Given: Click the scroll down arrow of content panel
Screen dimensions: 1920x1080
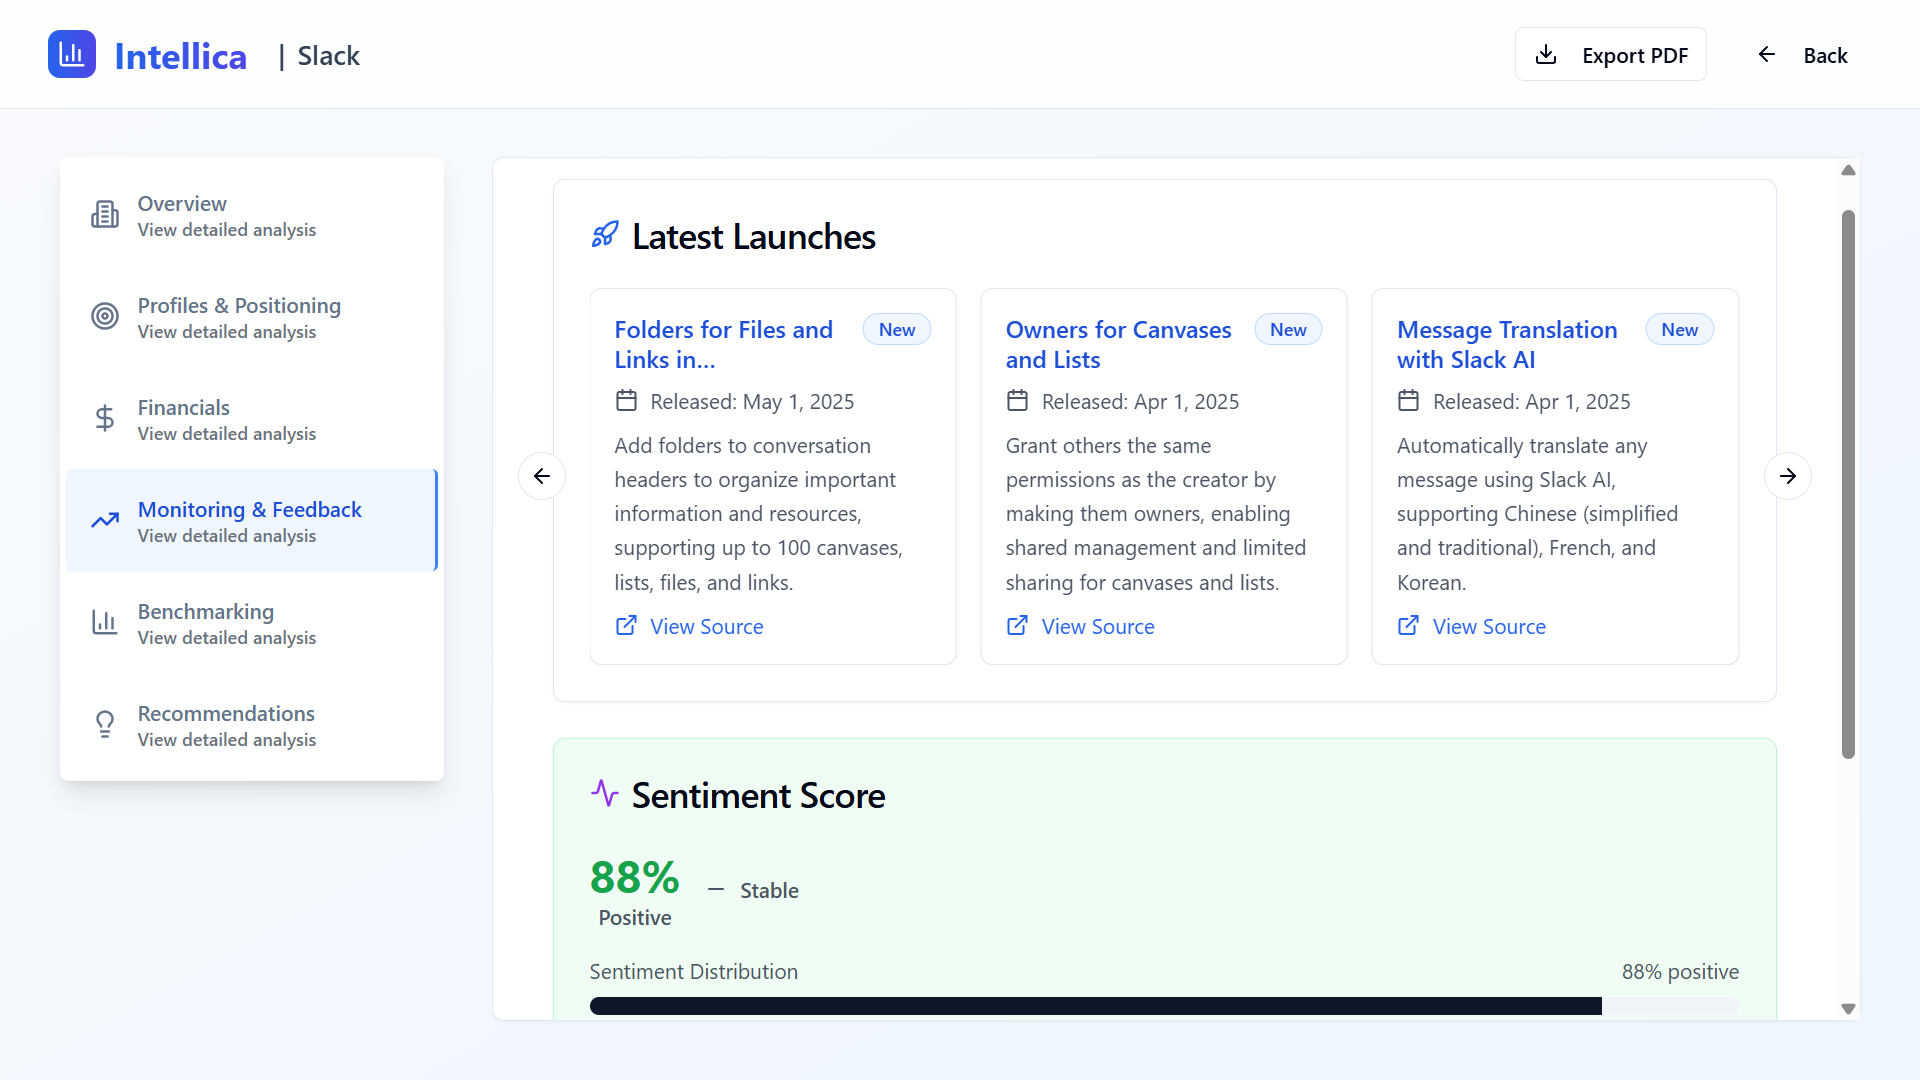Looking at the screenshot, I should 1848,1009.
